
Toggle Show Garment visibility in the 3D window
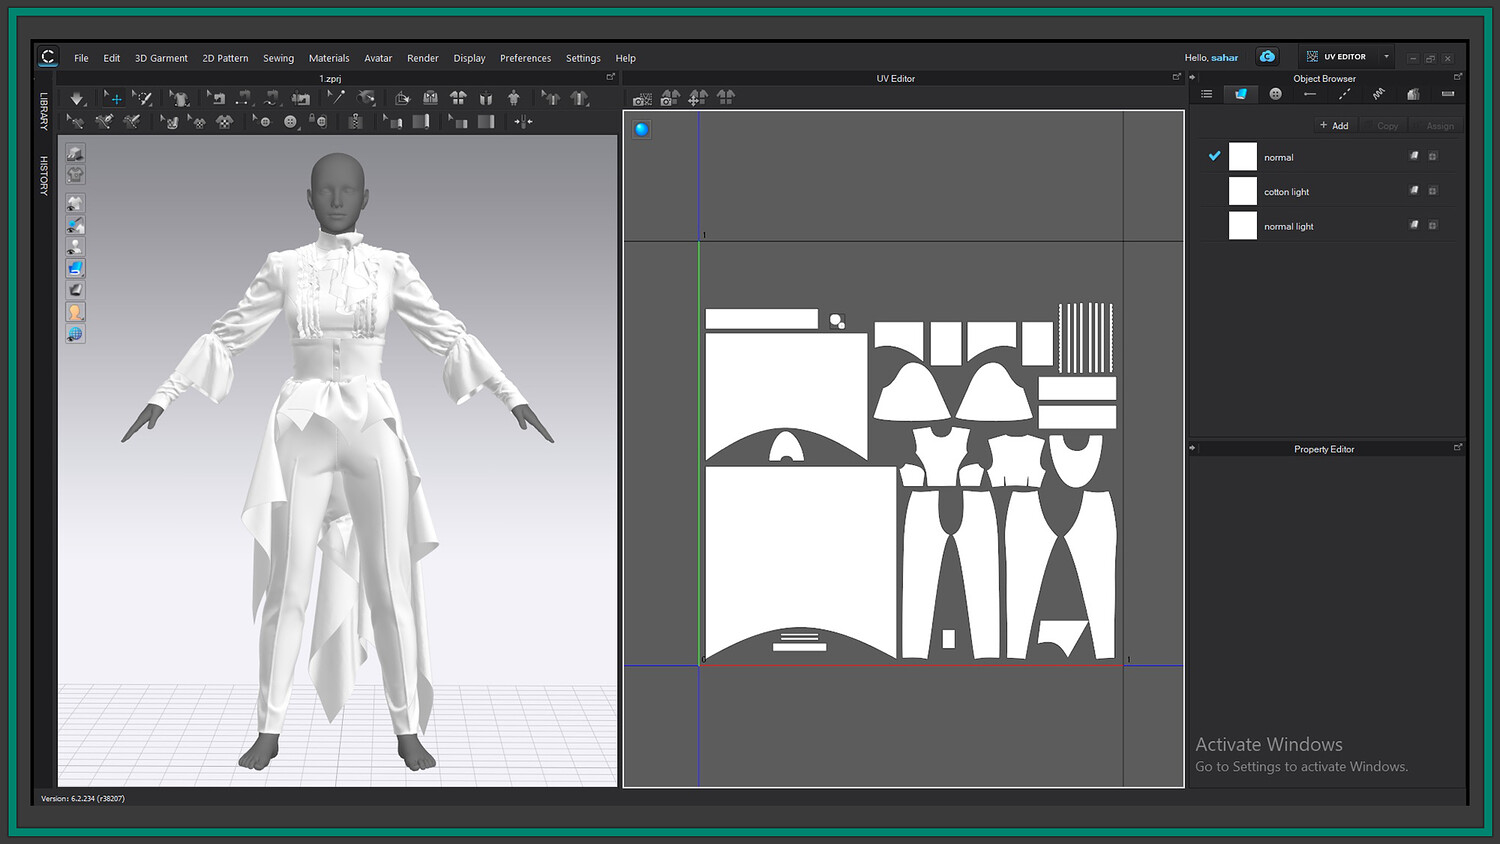75,203
